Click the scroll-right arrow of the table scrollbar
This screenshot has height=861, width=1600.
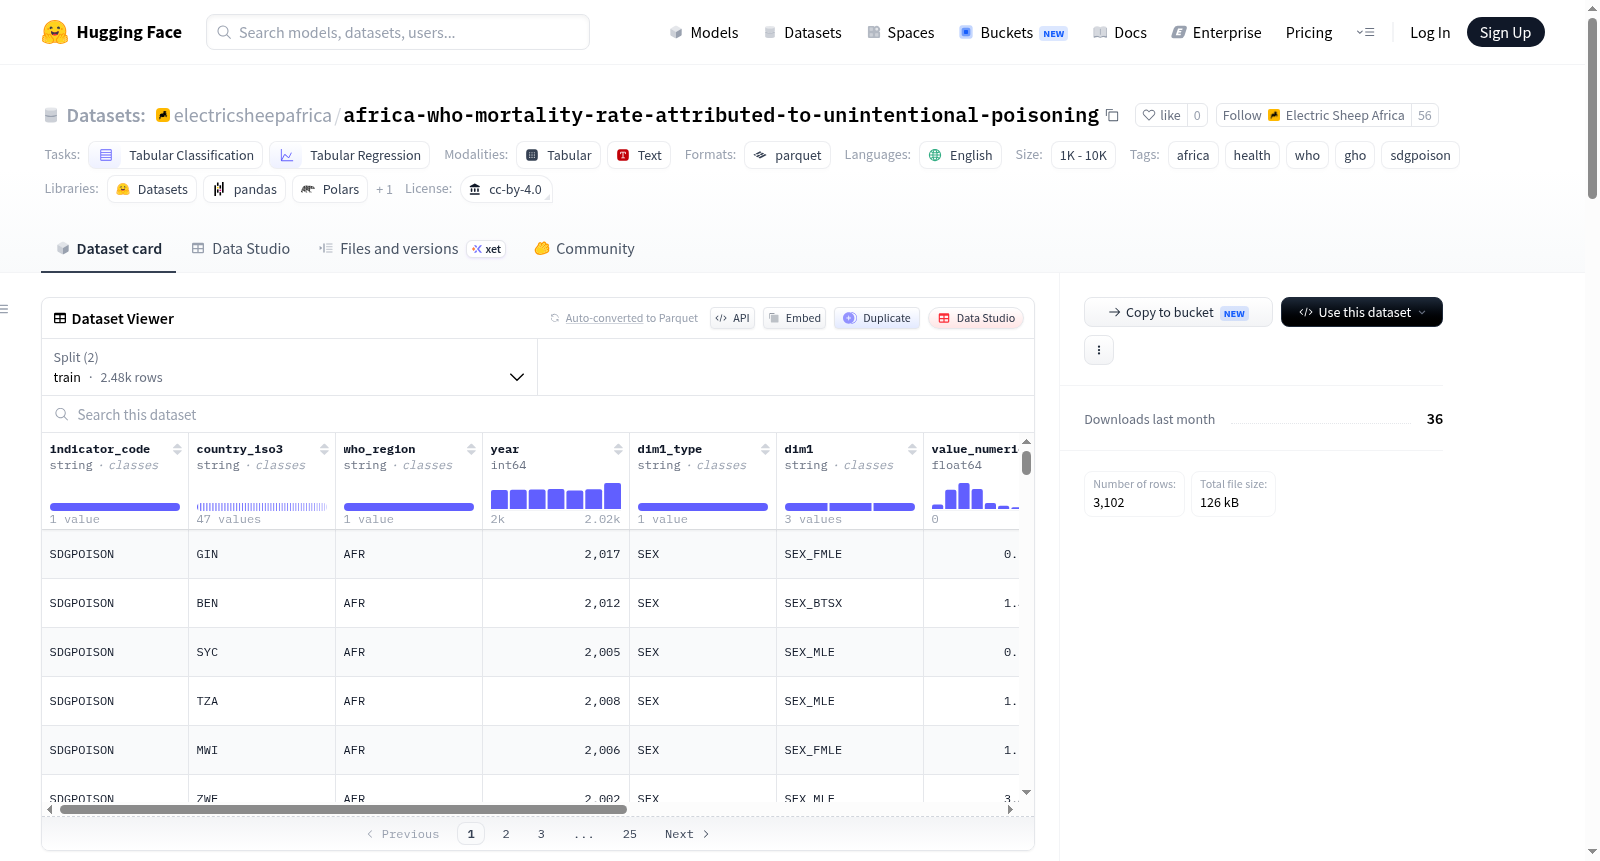point(1010,809)
